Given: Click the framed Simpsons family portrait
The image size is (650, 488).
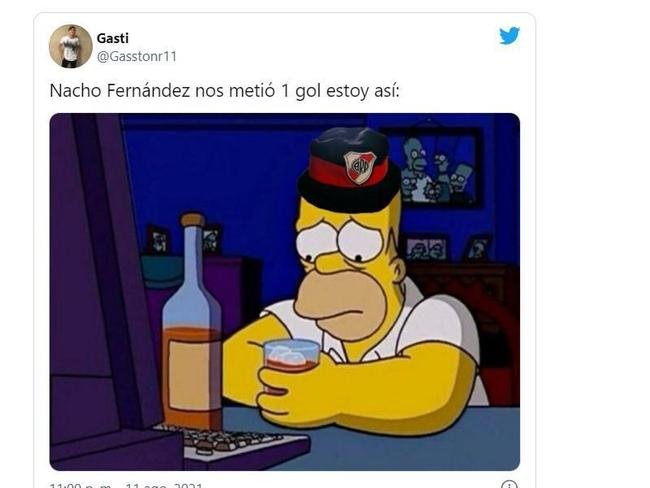Looking at the screenshot, I should click(437, 168).
